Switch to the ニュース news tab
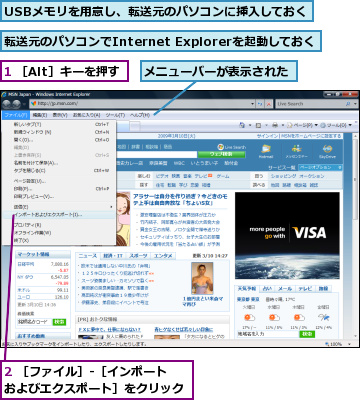Image resolution: width=360 pixels, height=400 pixels. coord(87,256)
